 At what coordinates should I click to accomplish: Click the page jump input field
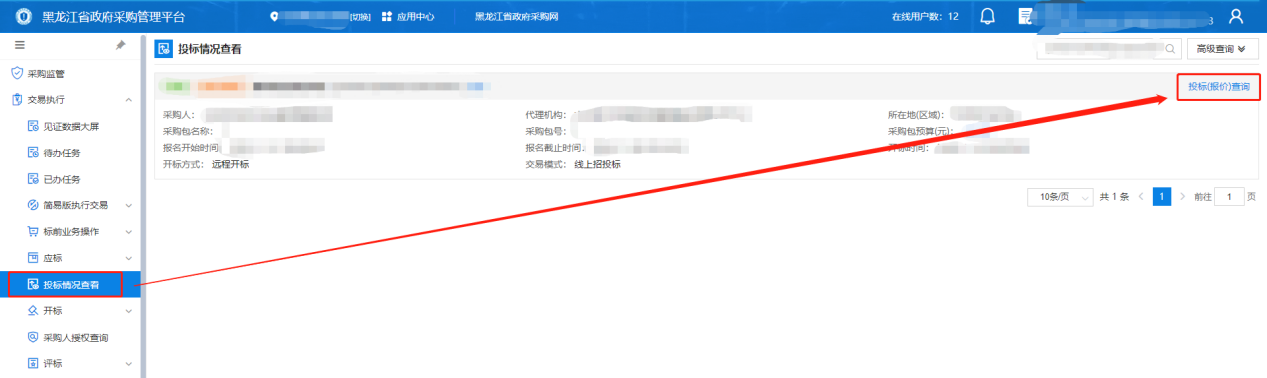[1229, 197]
